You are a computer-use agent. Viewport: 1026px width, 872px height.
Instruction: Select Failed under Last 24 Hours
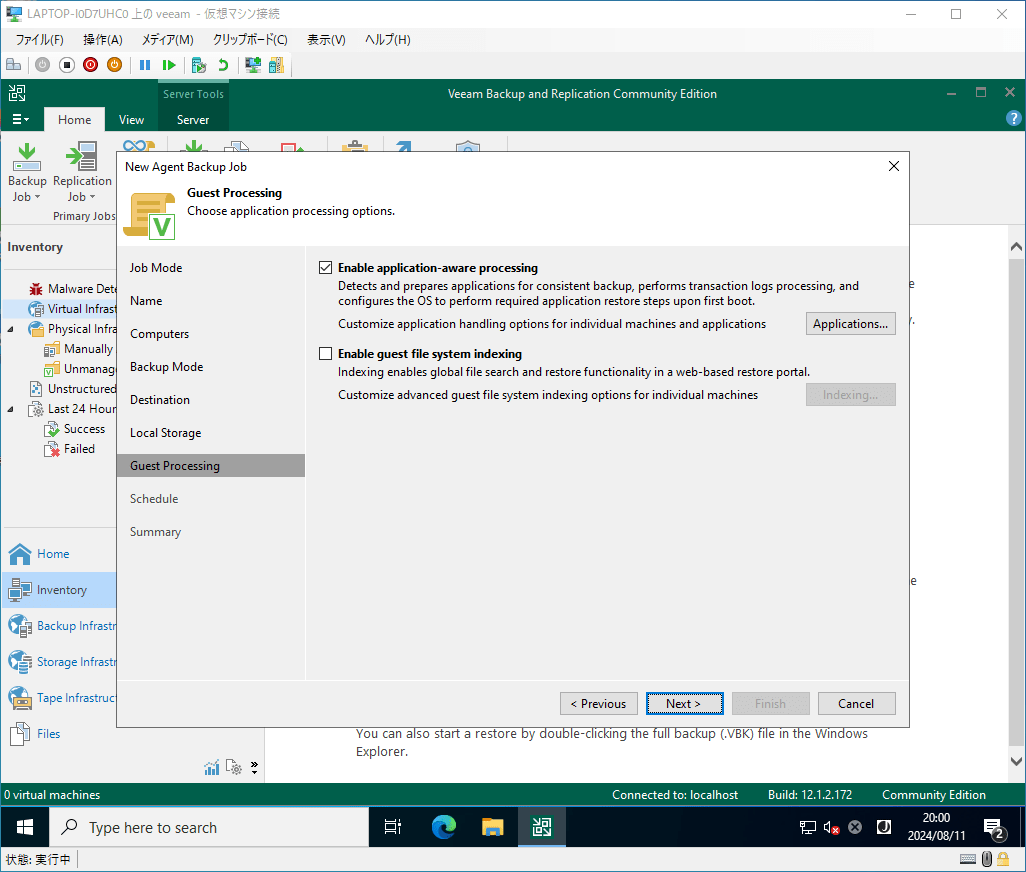click(69, 449)
